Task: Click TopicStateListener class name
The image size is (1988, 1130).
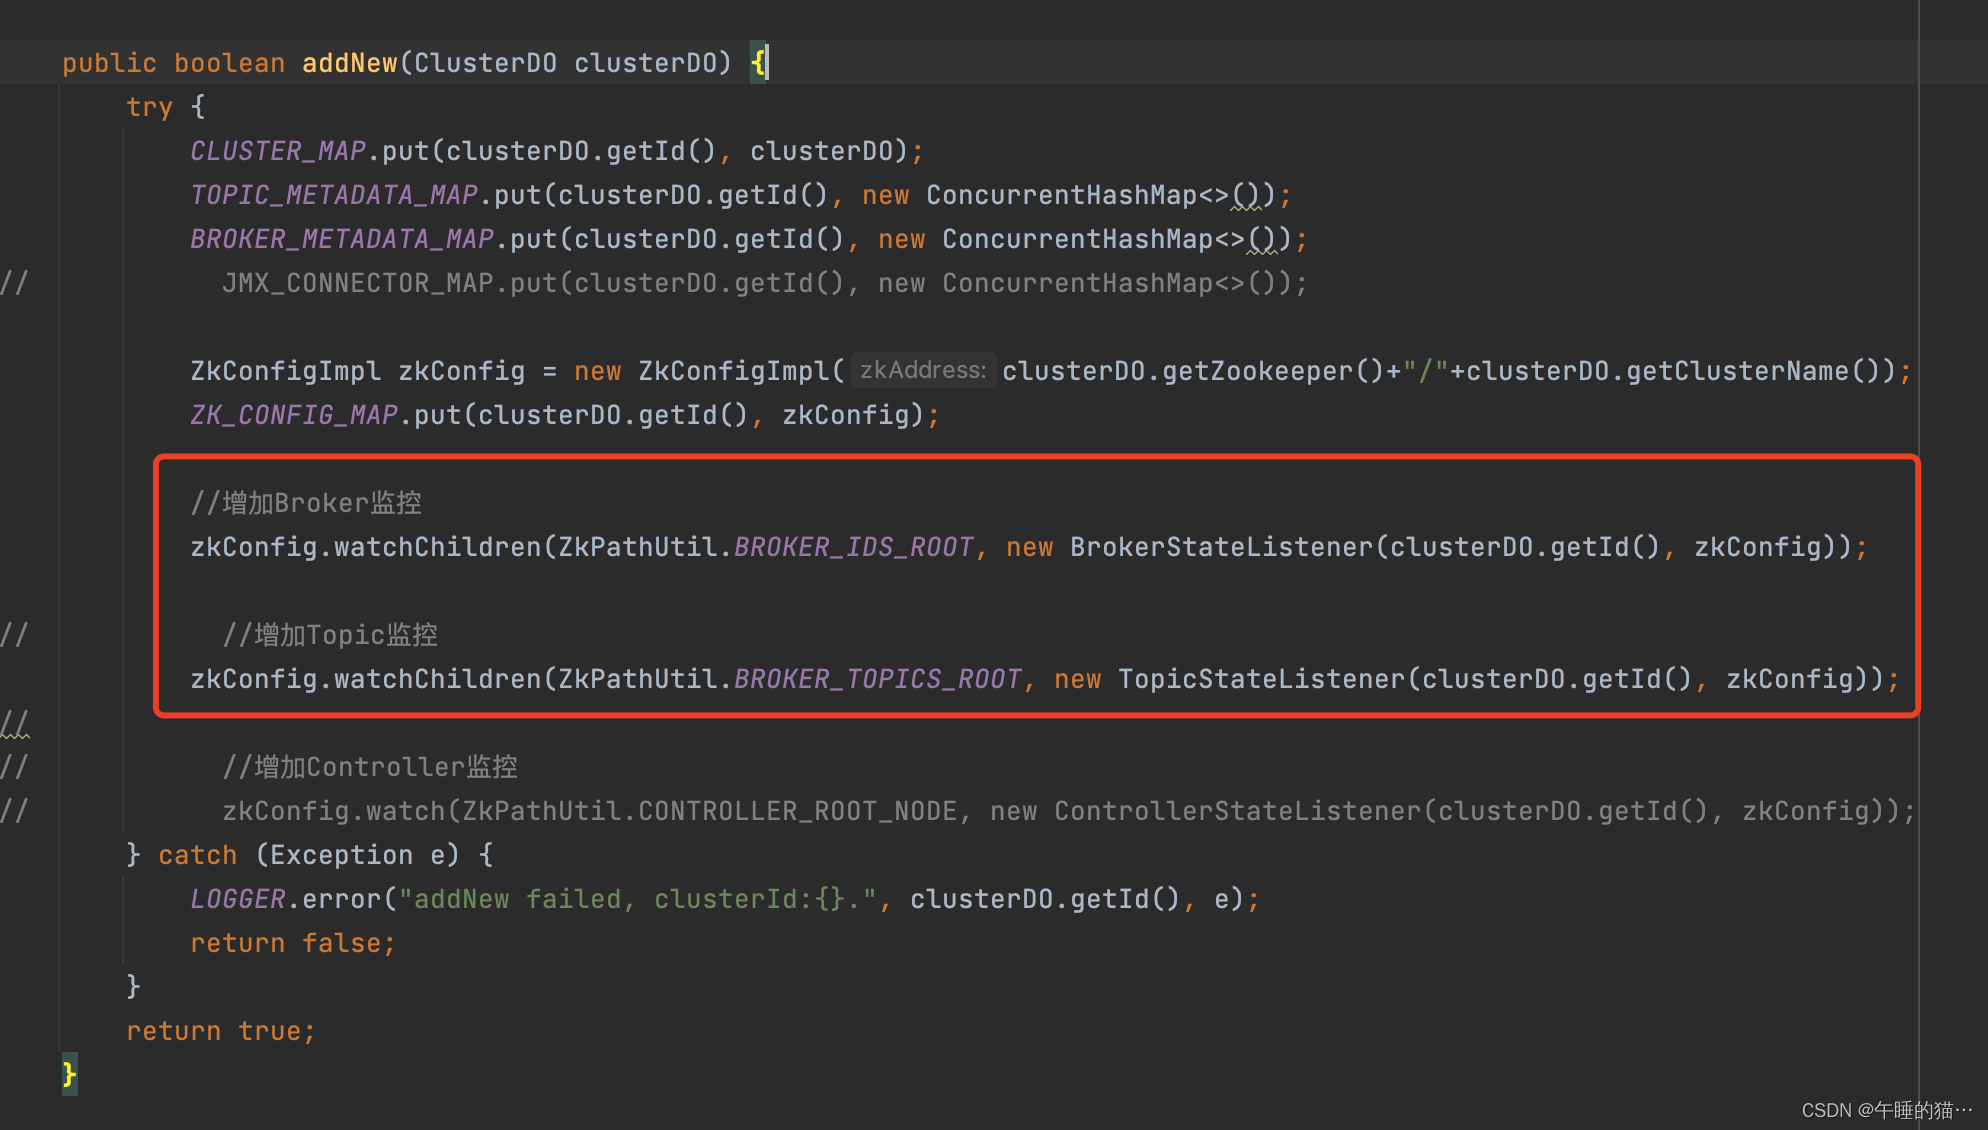Action: [x=1262, y=679]
